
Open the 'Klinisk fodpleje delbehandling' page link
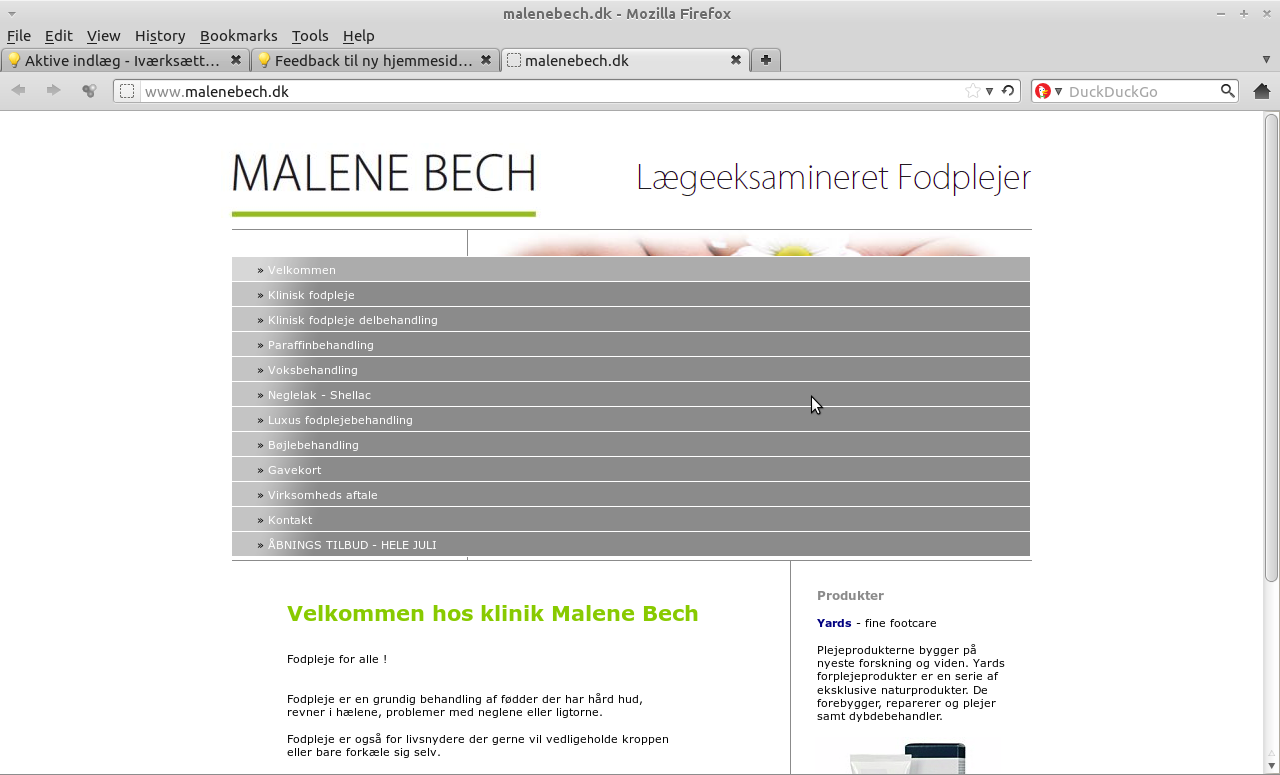(x=352, y=320)
